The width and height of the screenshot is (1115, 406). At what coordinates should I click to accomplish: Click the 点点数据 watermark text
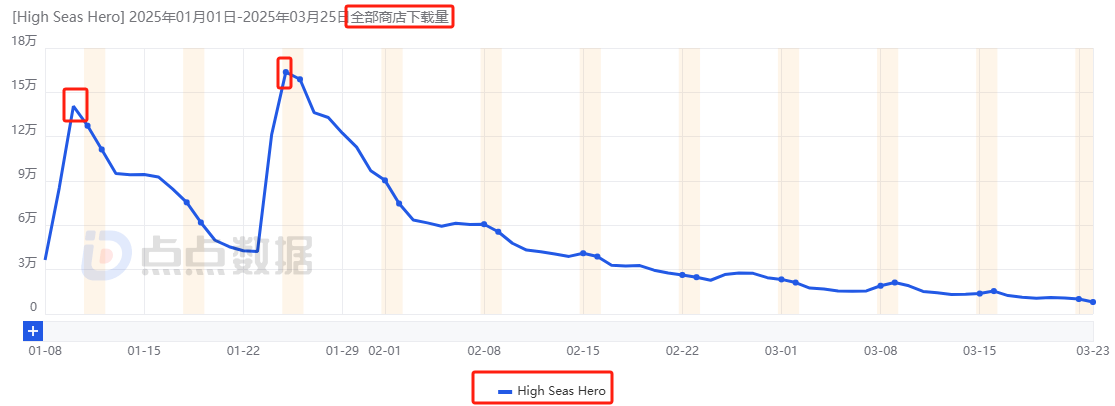click(x=226, y=255)
